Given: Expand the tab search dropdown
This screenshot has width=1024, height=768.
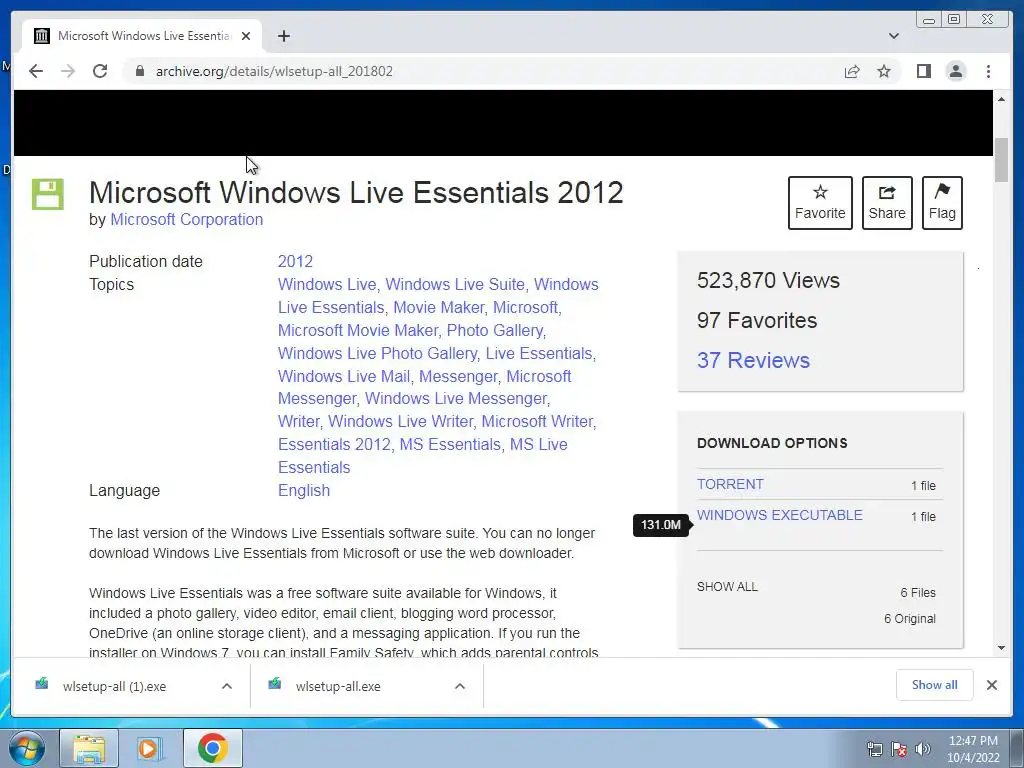Looking at the screenshot, I should click(x=893, y=36).
